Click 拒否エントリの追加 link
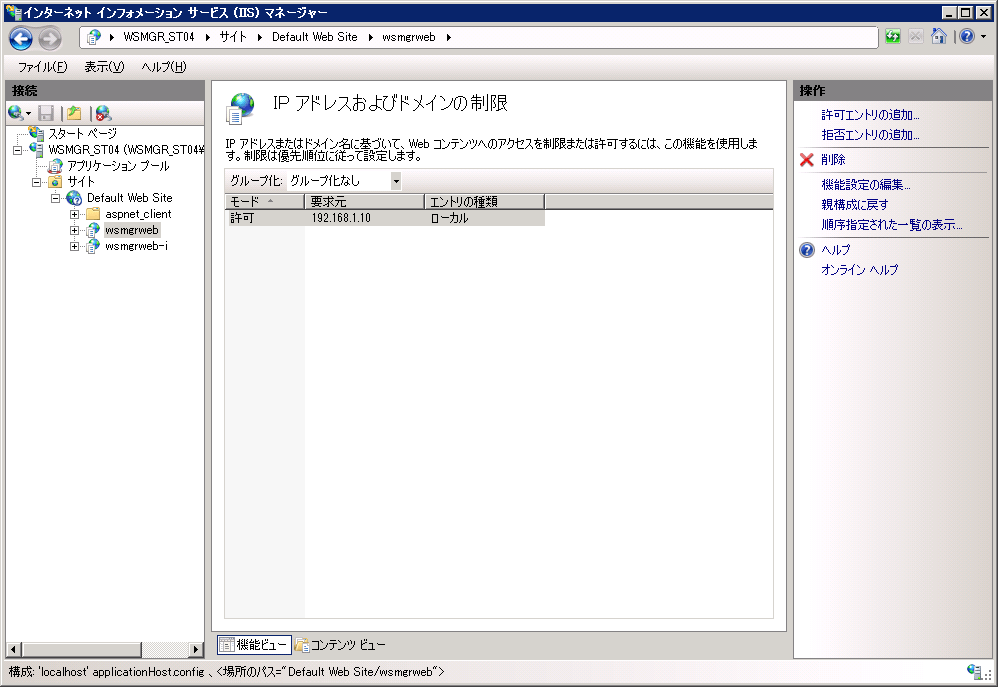 870,134
